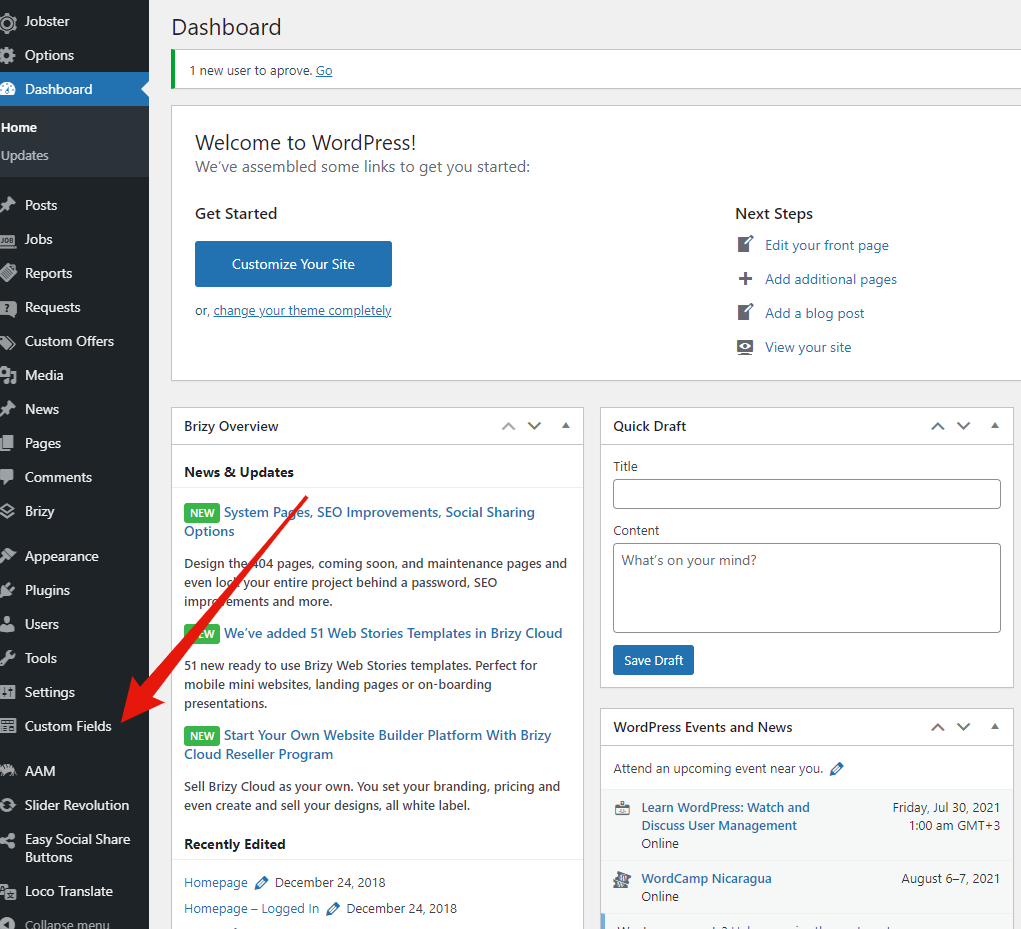Click the Options gear icon
The width and height of the screenshot is (1021, 929).
(7, 56)
